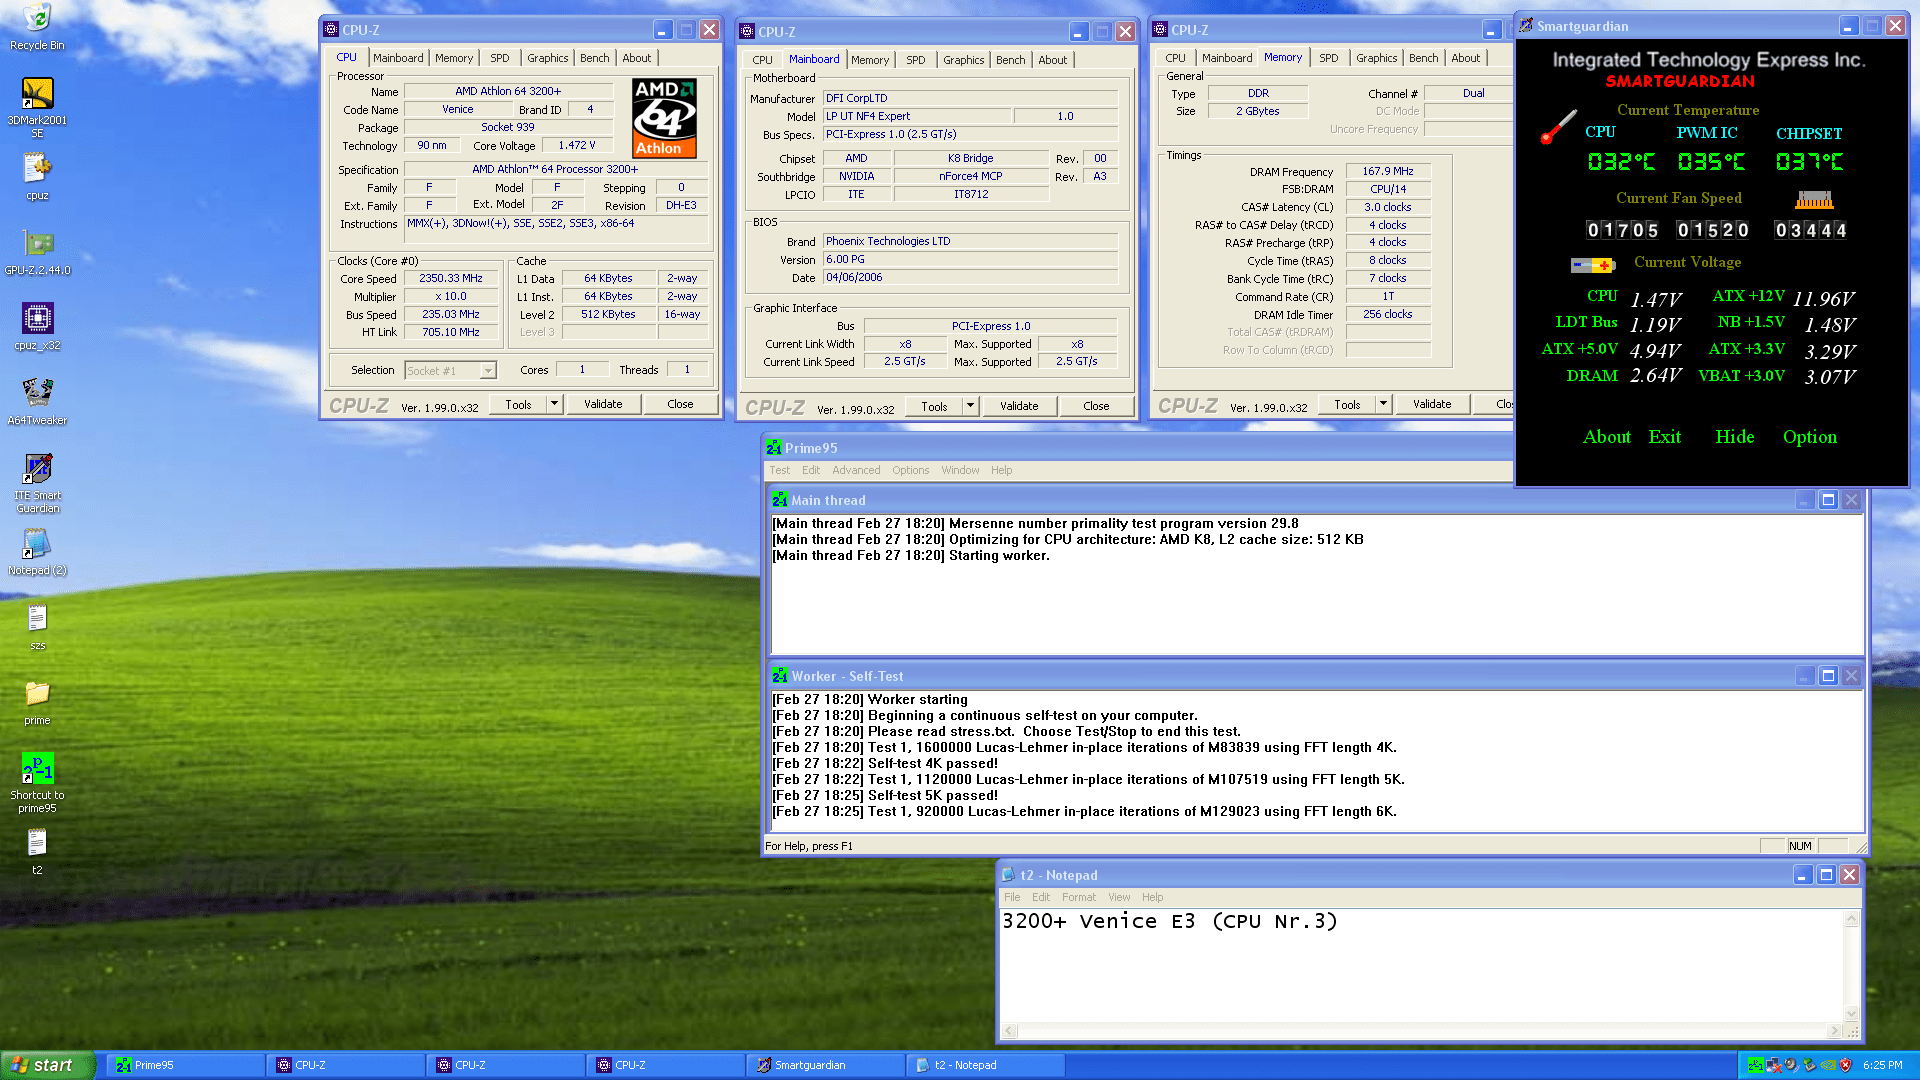Click the battery icon beside Current Voltage
This screenshot has height=1080, width=1920.
[1592, 265]
